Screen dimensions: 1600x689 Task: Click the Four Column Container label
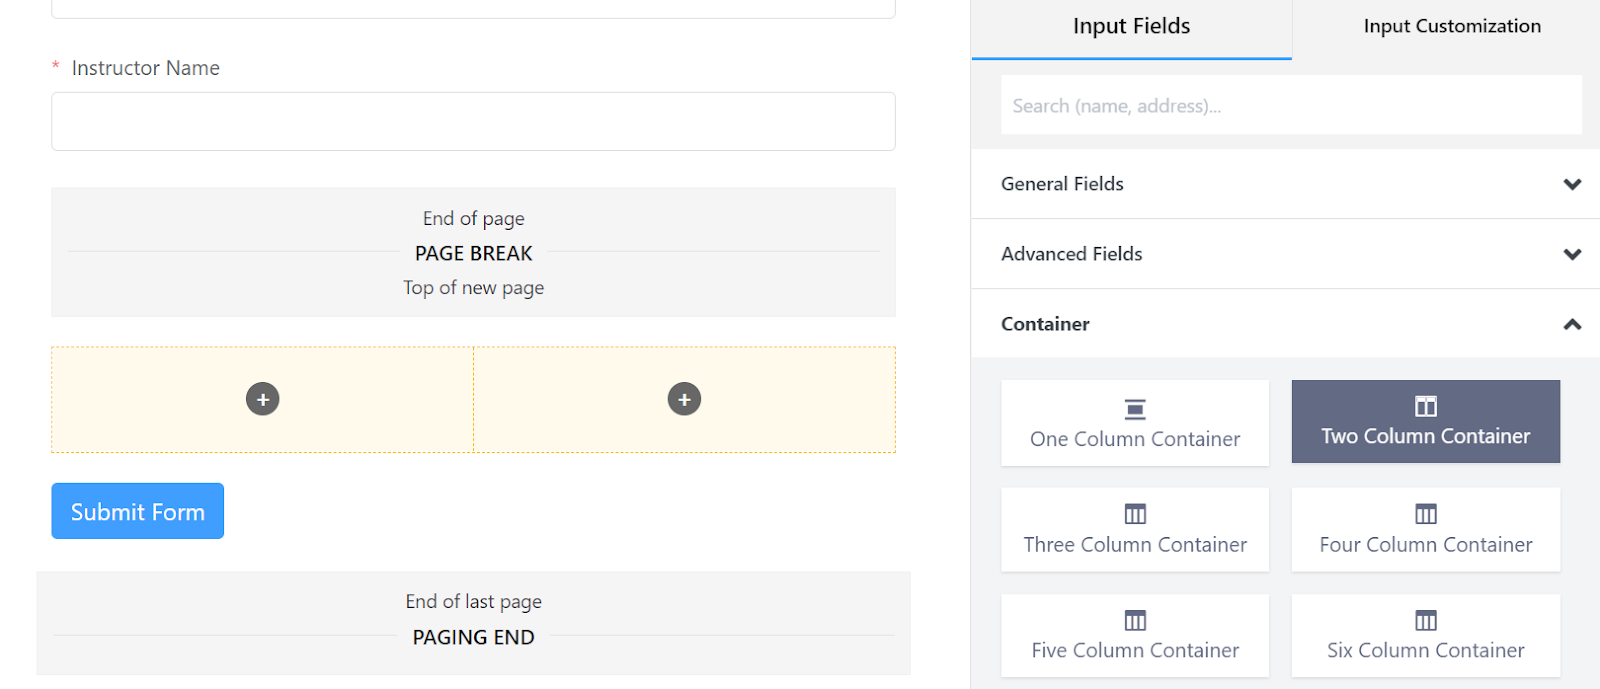(x=1425, y=545)
